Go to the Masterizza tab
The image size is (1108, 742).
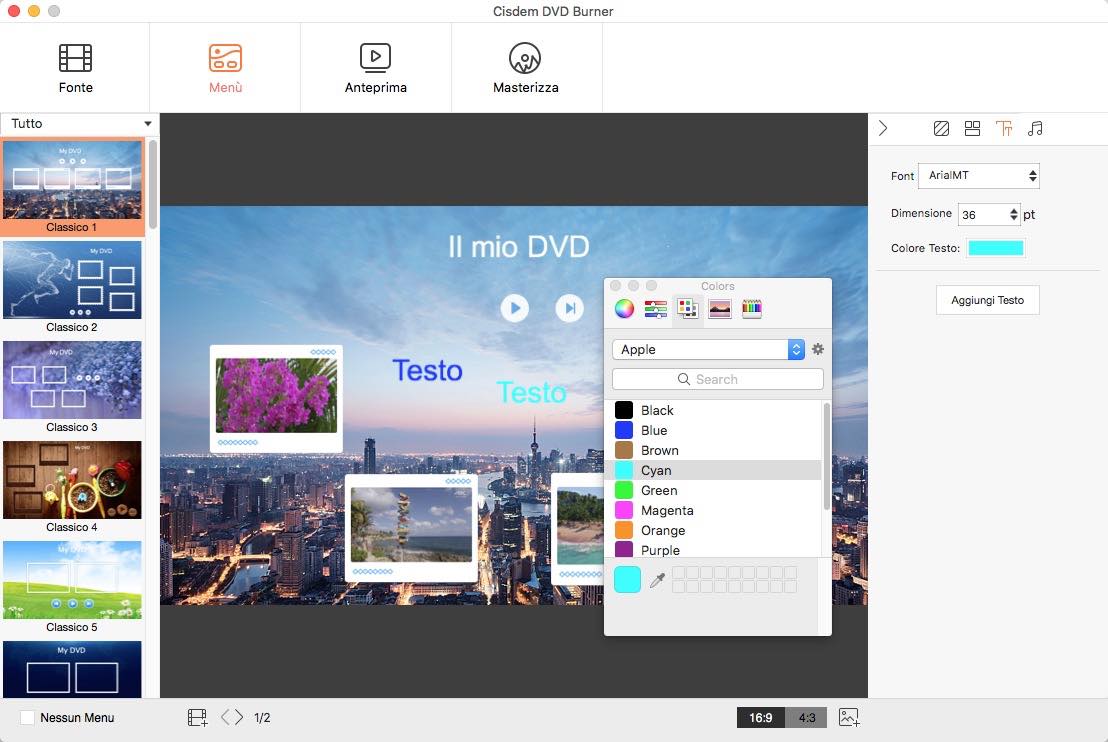pyautogui.click(x=526, y=68)
